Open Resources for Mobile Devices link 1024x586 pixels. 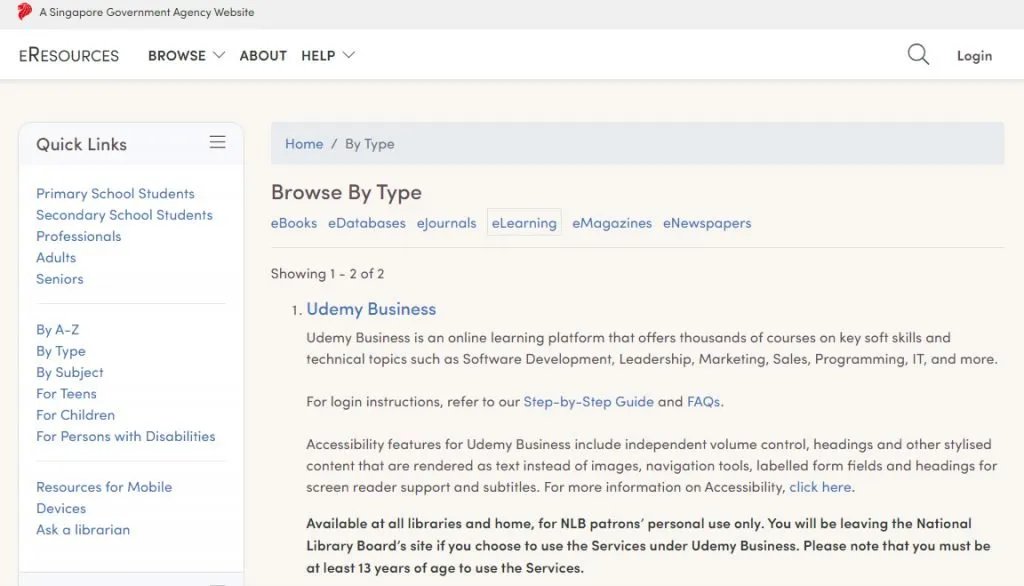pos(104,498)
